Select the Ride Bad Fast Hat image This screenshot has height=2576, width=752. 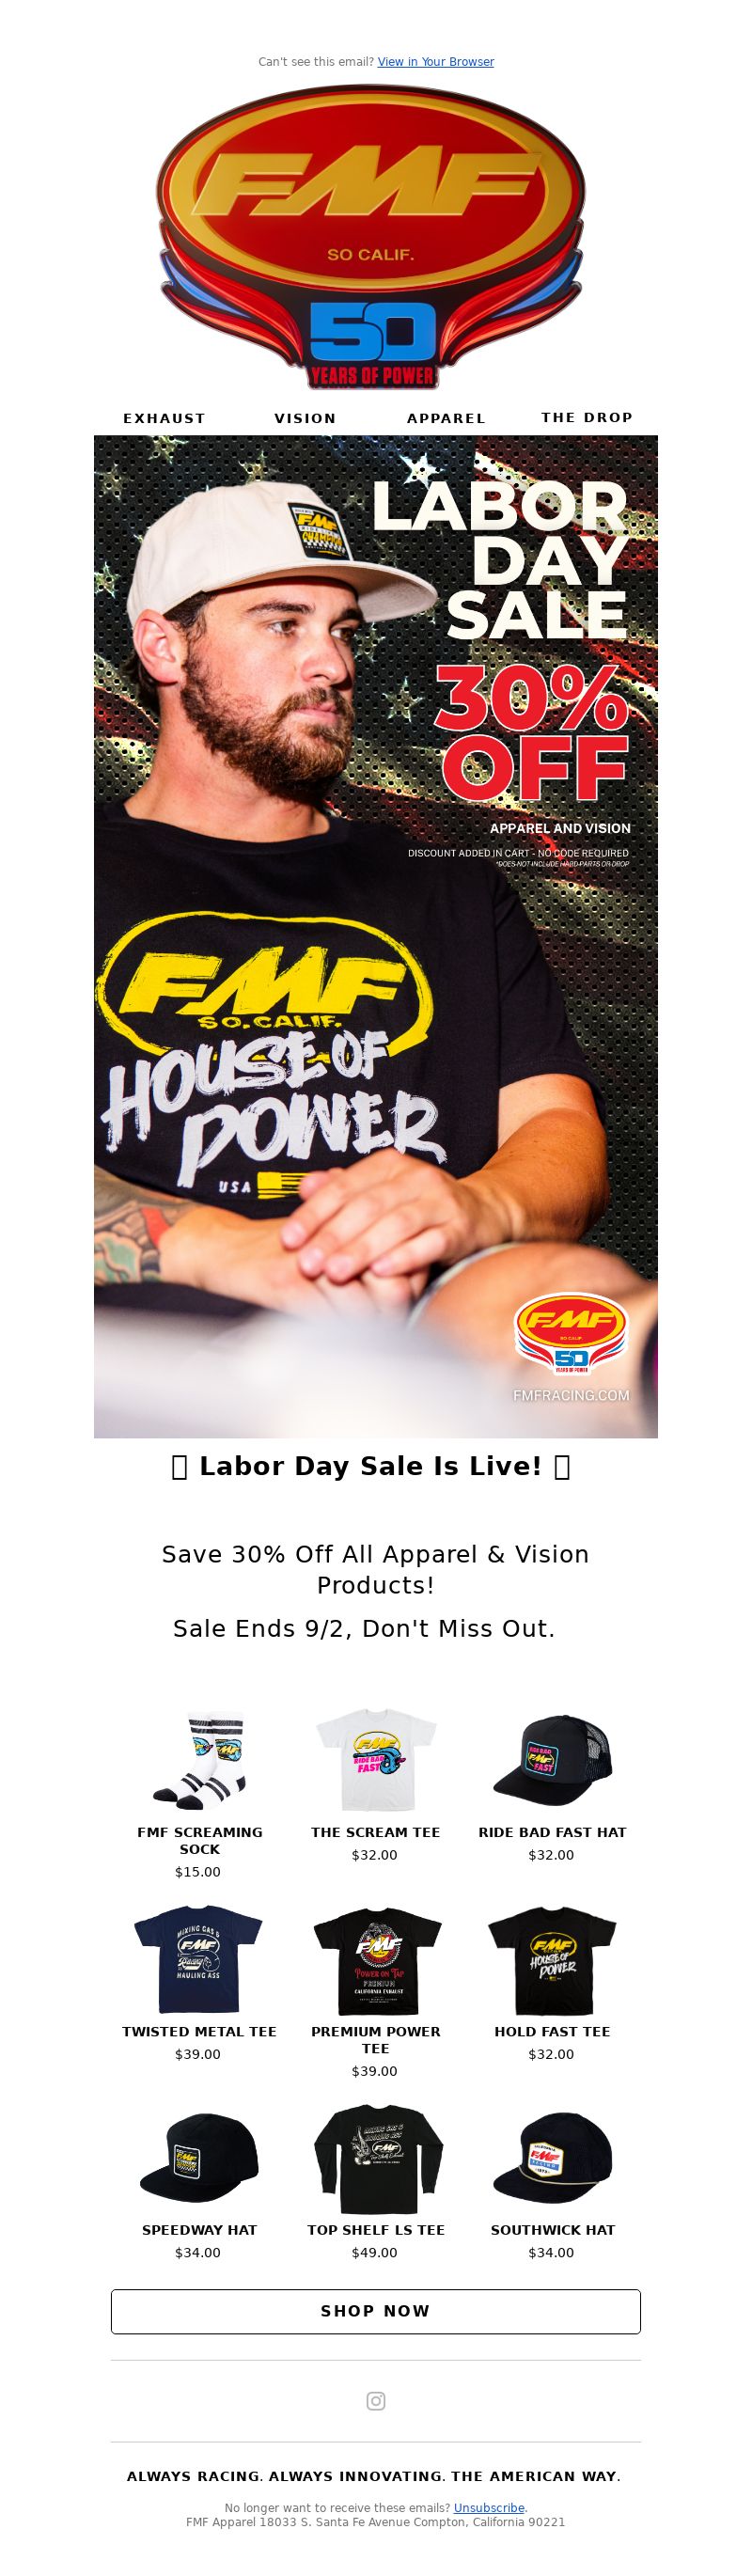[x=552, y=1762]
